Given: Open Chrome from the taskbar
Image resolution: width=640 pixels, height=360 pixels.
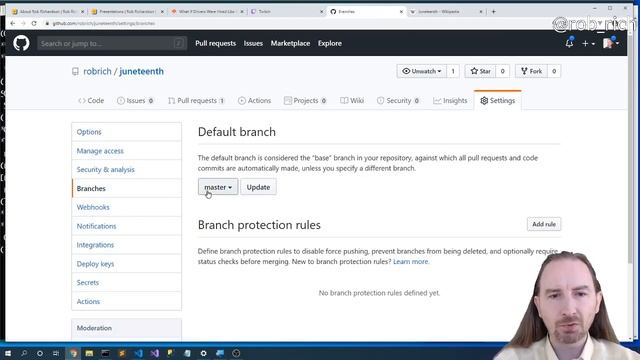Looking at the screenshot, I should click(x=73, y=353).
